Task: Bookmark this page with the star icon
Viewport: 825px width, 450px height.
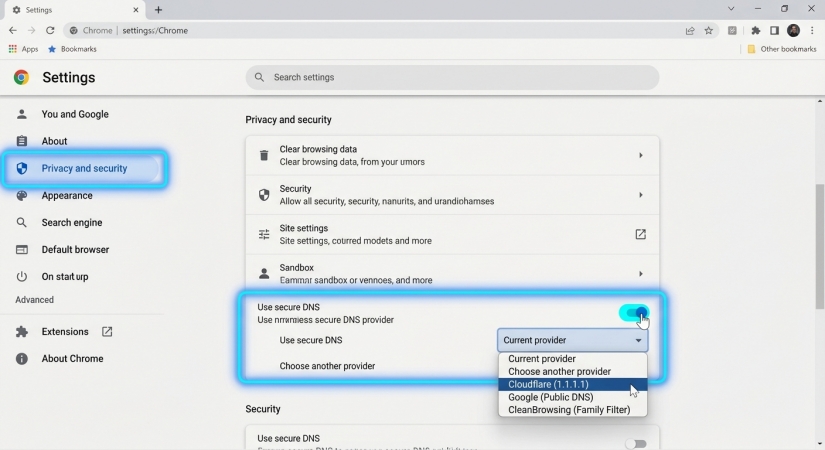Action: (709, 31)
